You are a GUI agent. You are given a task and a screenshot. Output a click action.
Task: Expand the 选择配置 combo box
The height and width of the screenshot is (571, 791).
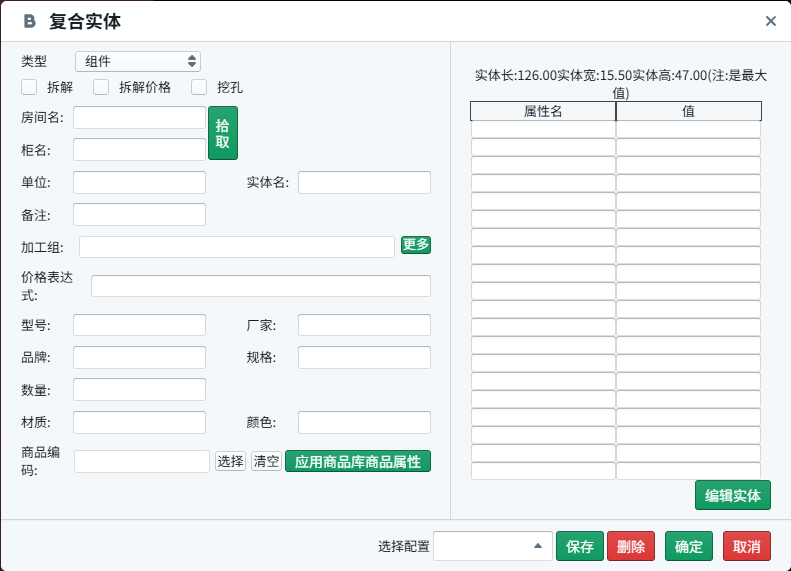point(493,546)
